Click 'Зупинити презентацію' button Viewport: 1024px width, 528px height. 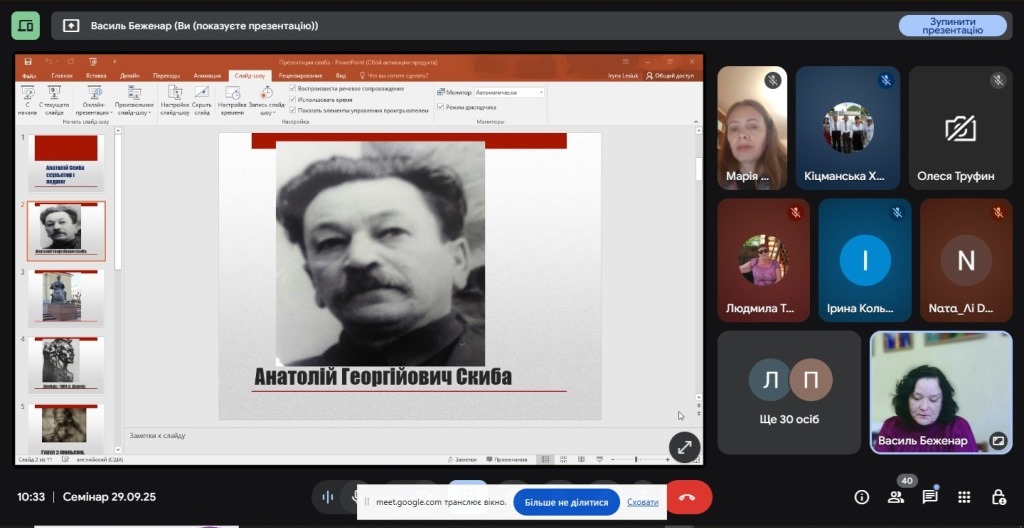[952, 25]
